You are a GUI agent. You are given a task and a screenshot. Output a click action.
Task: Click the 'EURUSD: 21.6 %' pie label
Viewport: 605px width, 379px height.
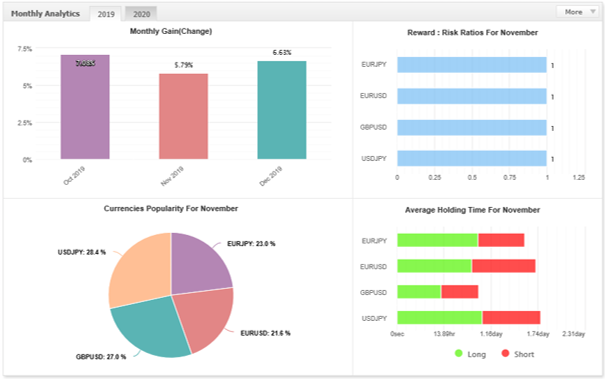tap(265, 333)
